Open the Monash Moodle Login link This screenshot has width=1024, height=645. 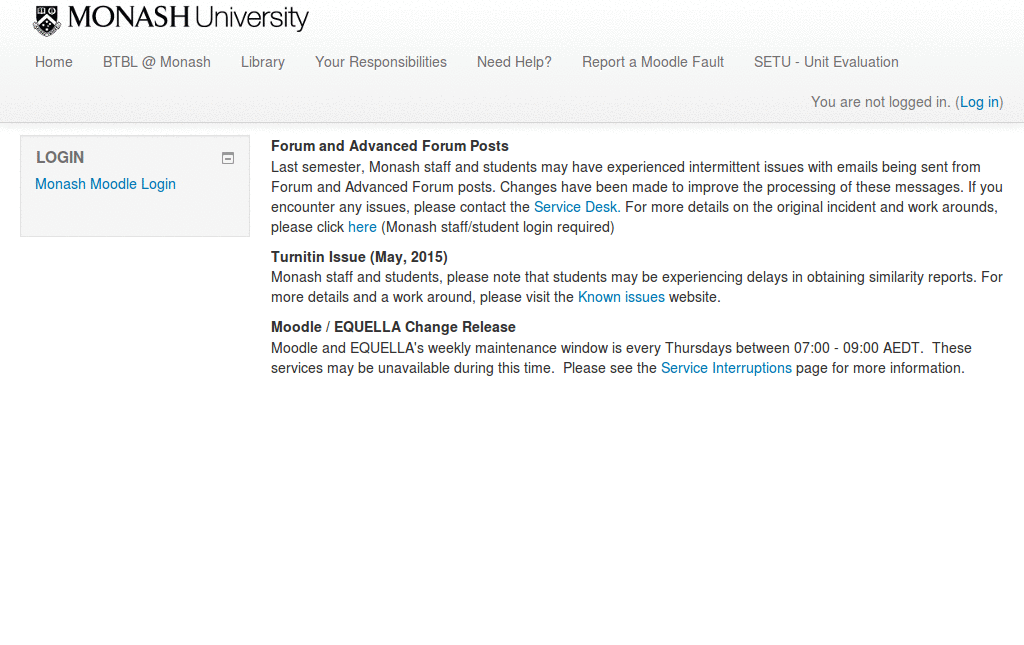coord(105,184)
